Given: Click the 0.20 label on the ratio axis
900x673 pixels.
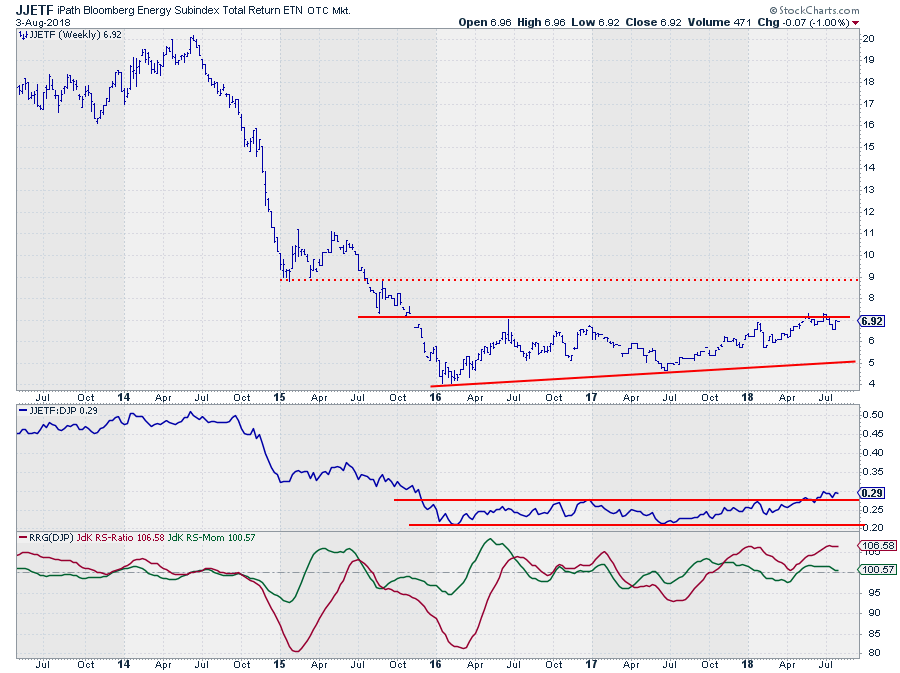Looking at the screenshot, I should [x=873, y=527].
